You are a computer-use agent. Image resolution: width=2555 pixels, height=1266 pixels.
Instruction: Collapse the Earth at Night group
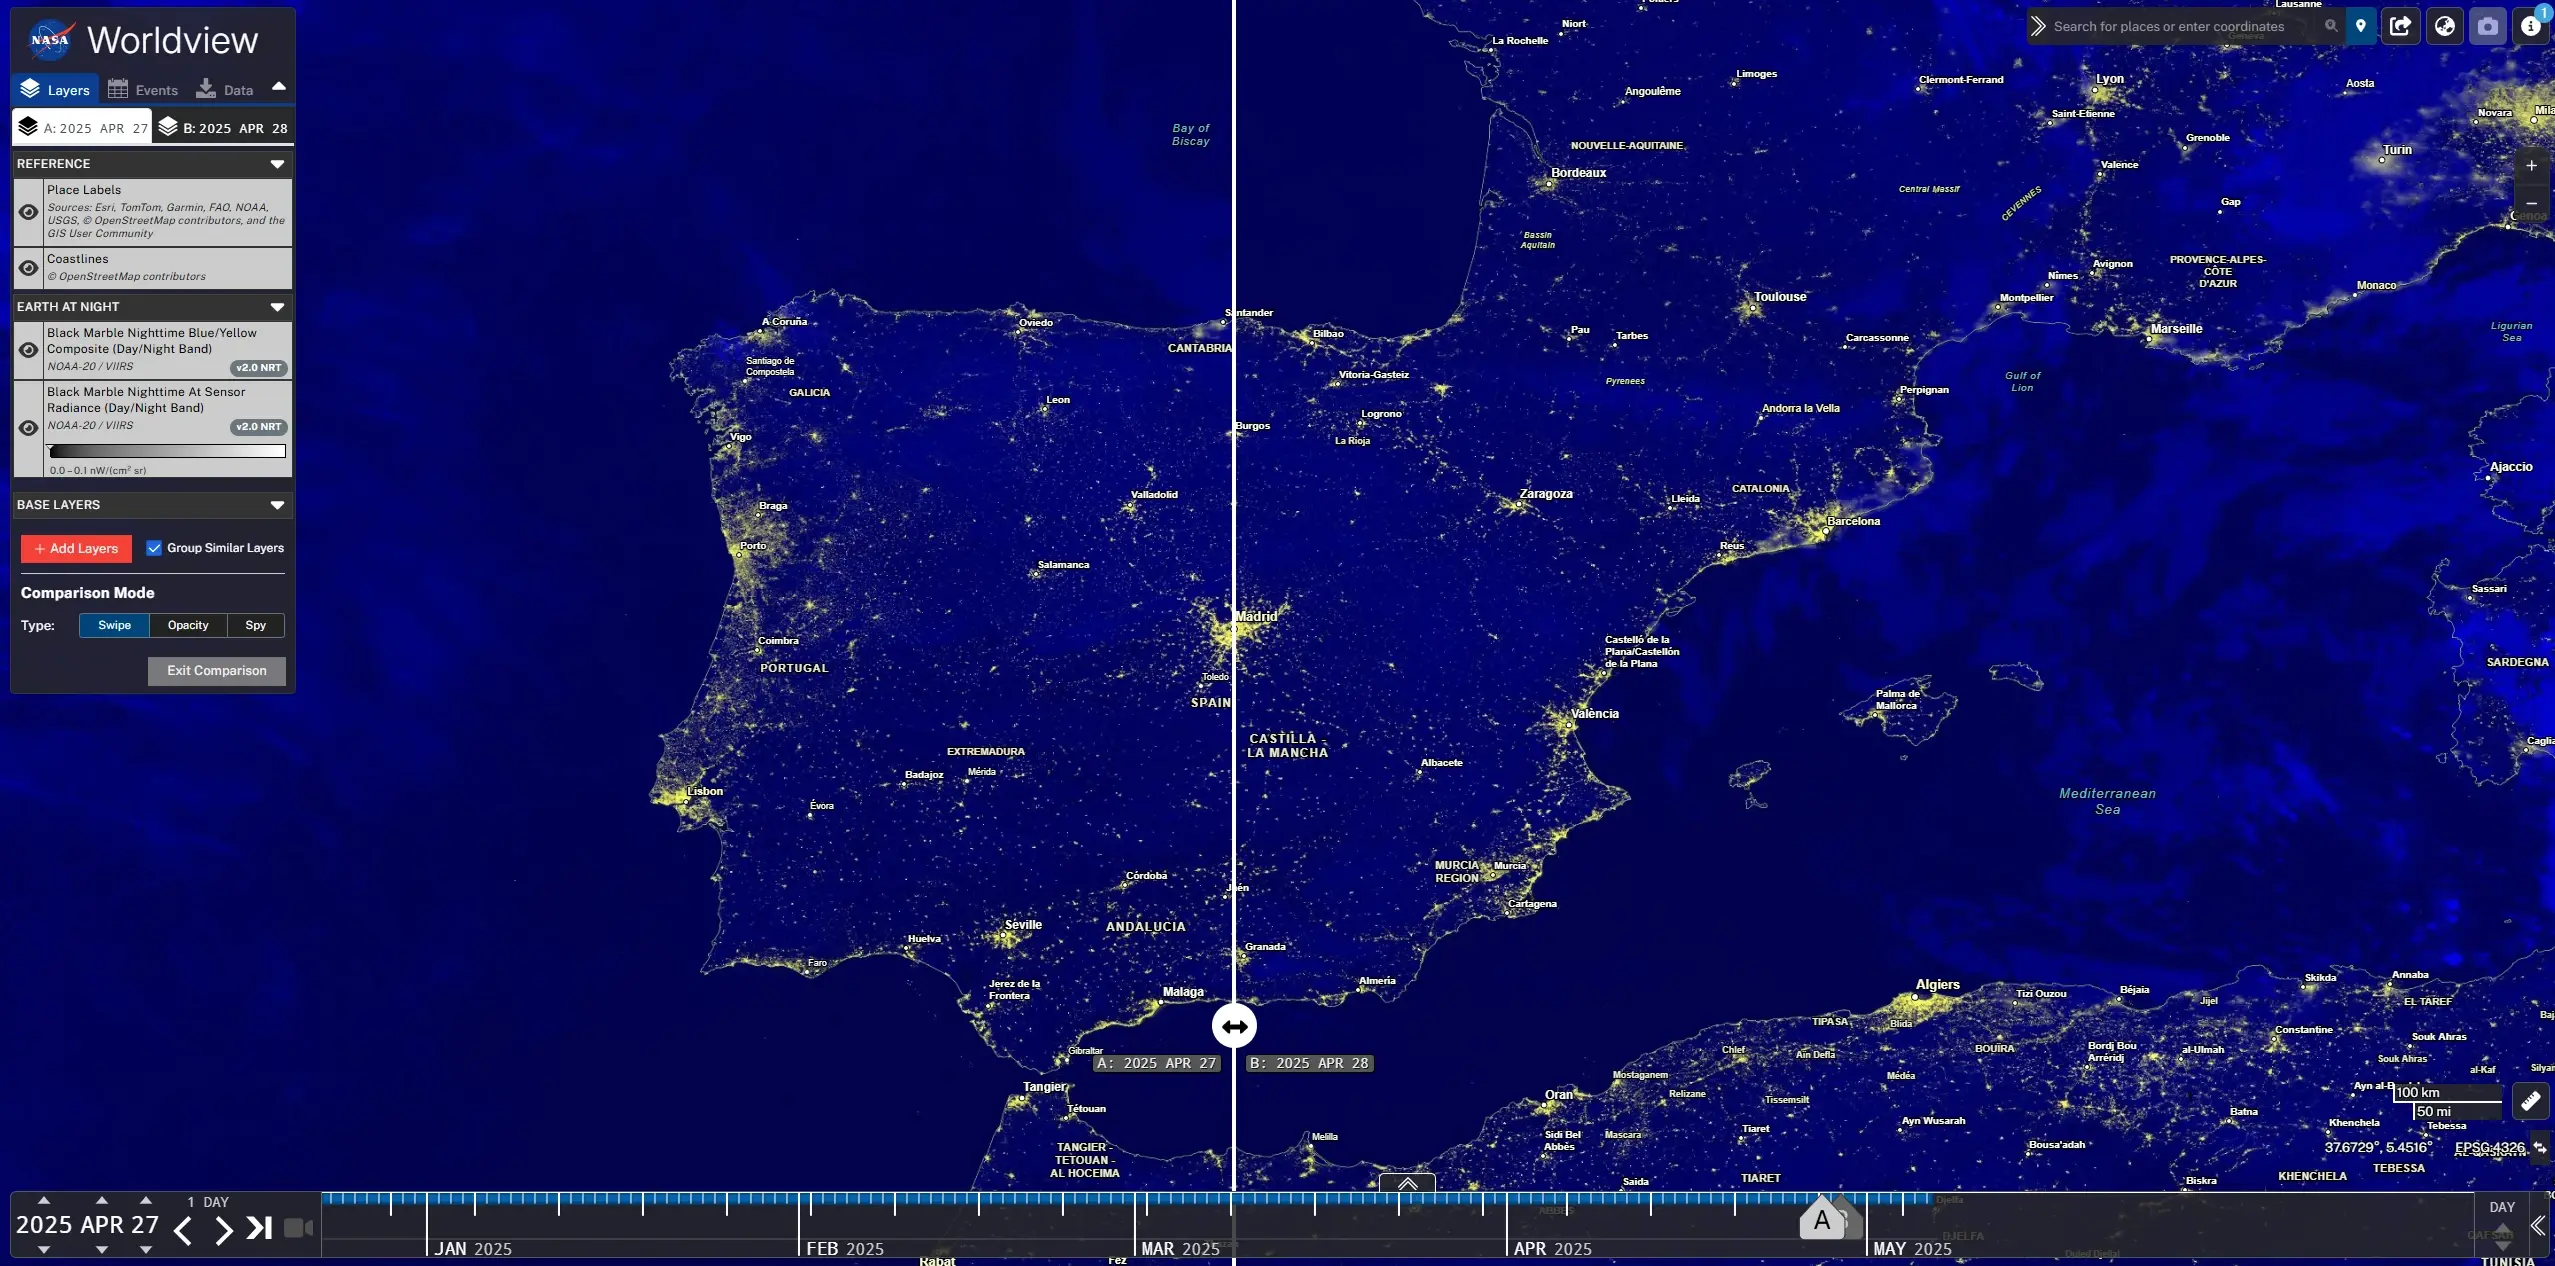click(x=277, y=307)
